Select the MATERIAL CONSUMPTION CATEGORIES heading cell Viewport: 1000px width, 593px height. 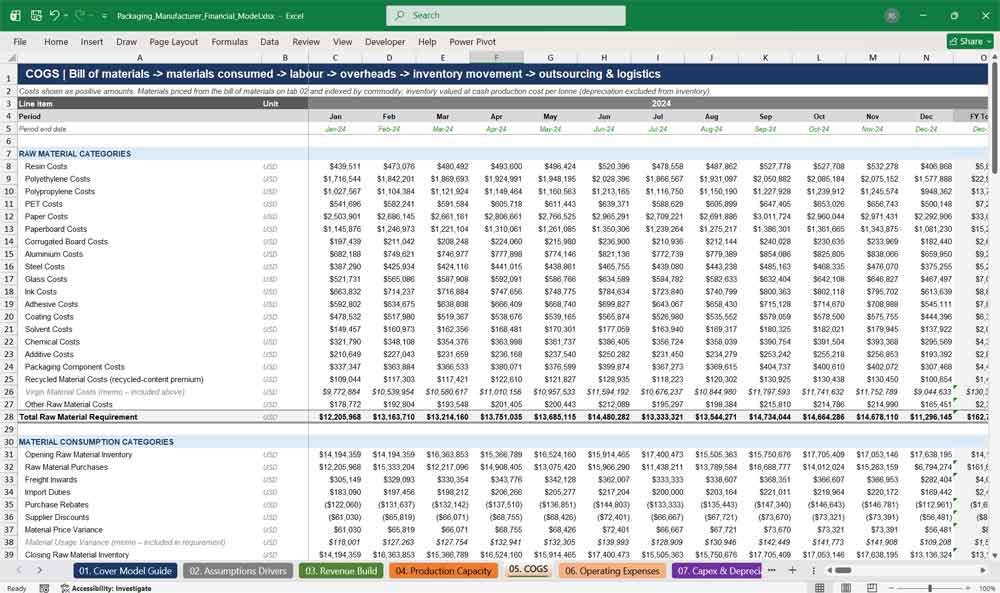click(x=140, y=442)
